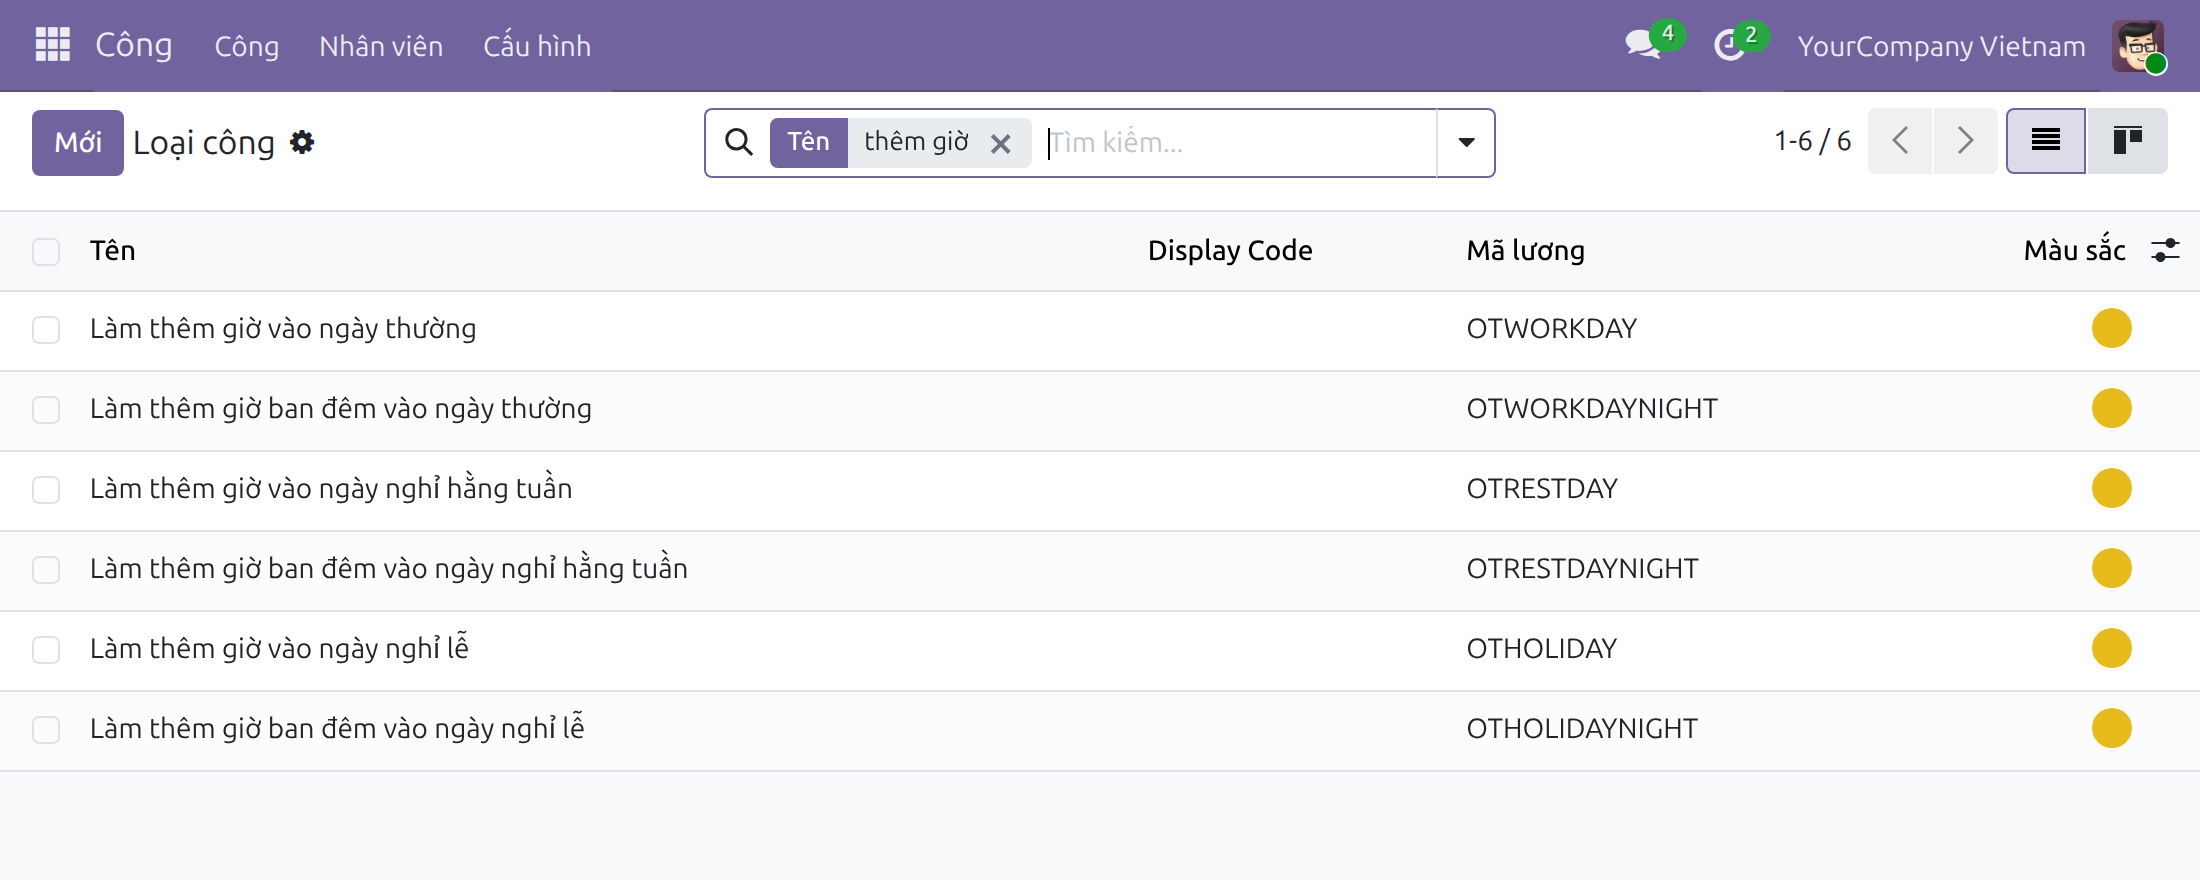Sort by the Mã lương column

1525,250
